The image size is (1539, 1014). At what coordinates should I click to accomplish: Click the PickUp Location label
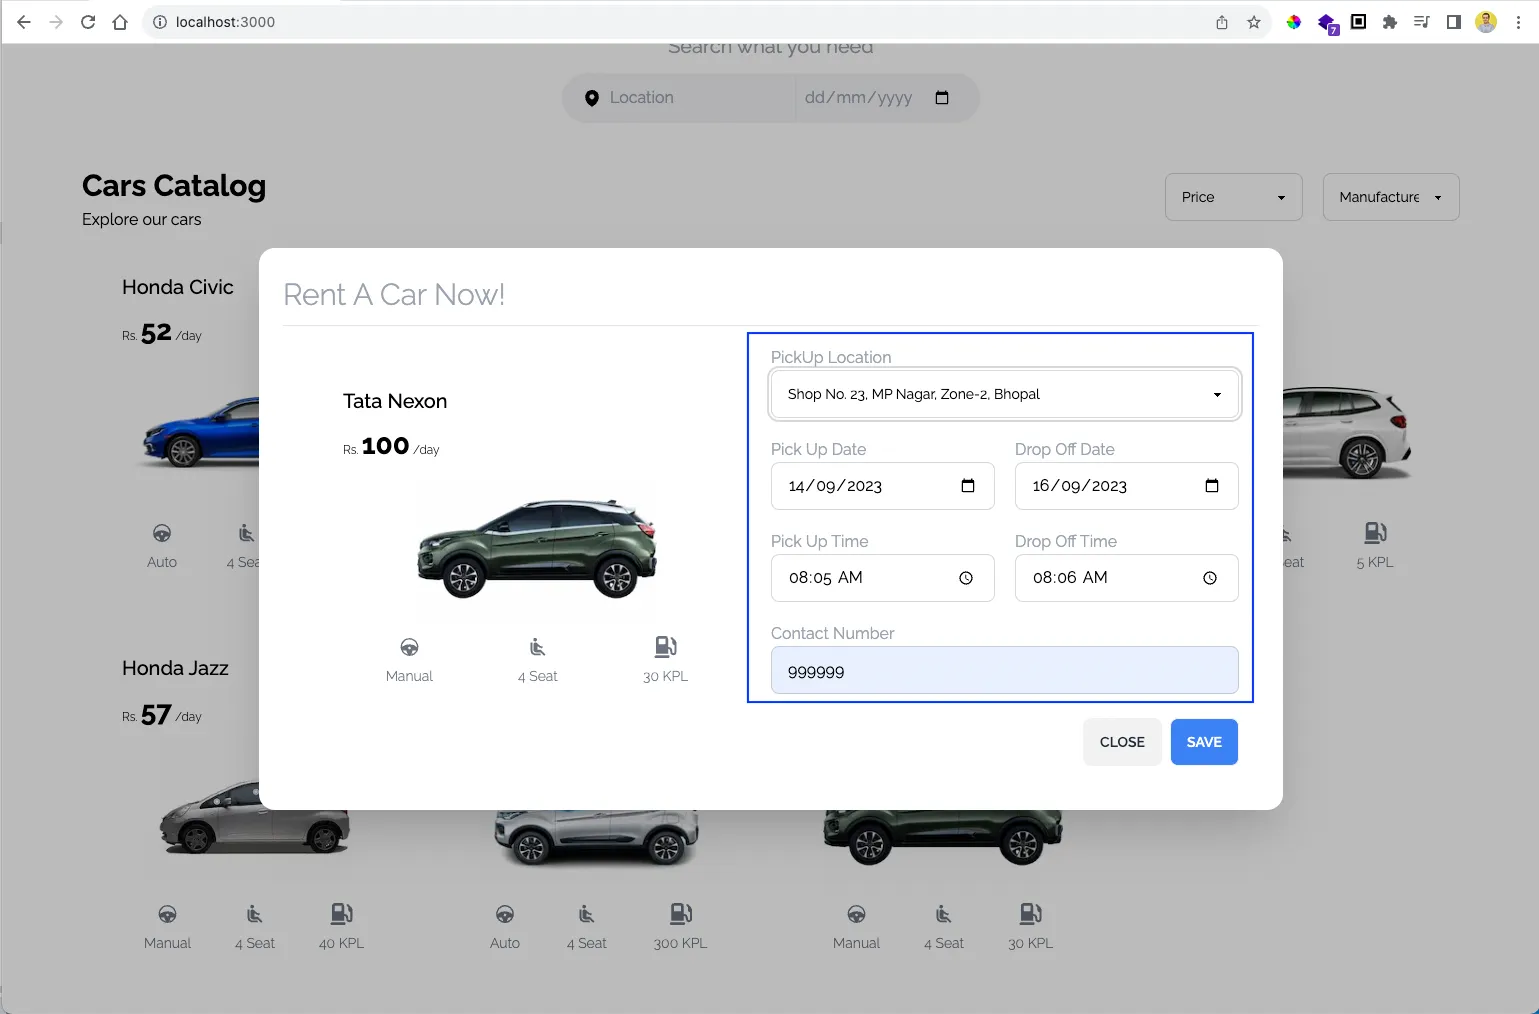pyautogui.click(x=831, y=357)
